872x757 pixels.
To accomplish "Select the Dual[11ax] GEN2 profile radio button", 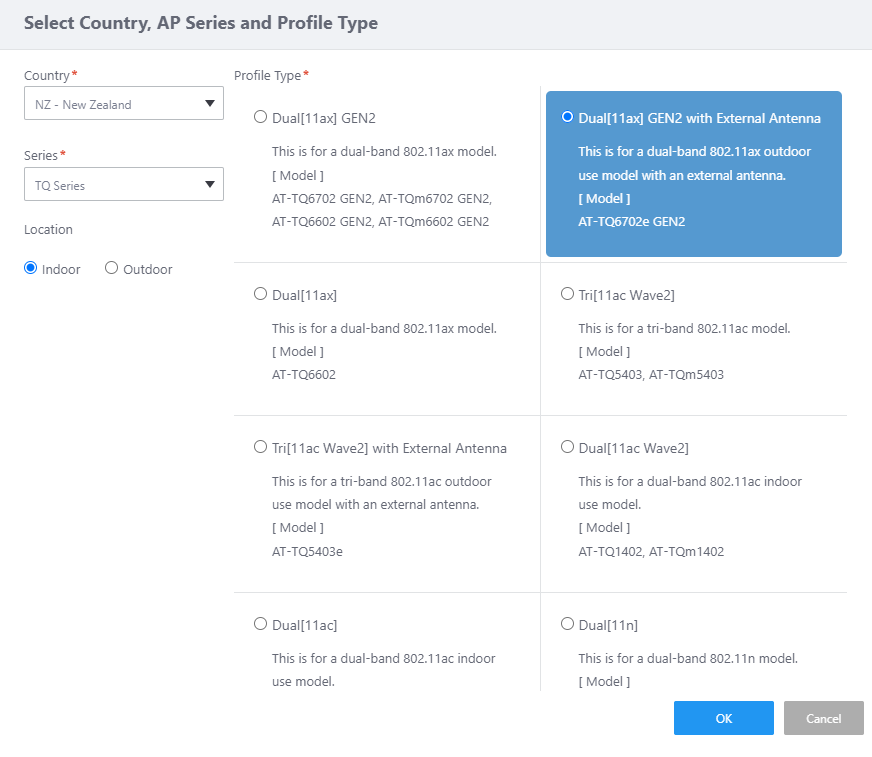I will point(261,117).
